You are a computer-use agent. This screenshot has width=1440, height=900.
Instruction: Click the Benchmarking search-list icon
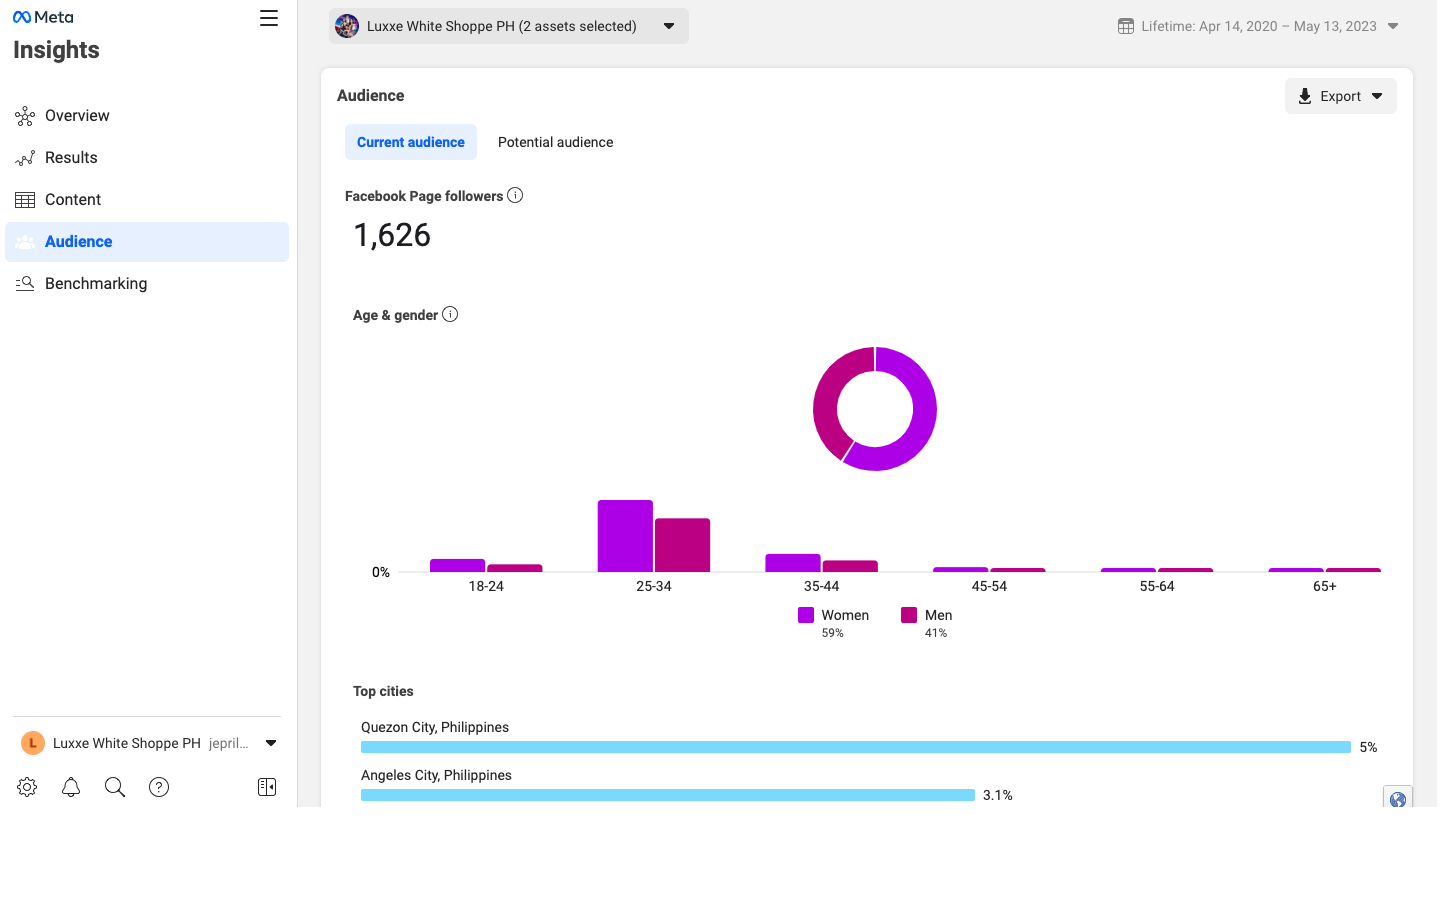[25, 284]
